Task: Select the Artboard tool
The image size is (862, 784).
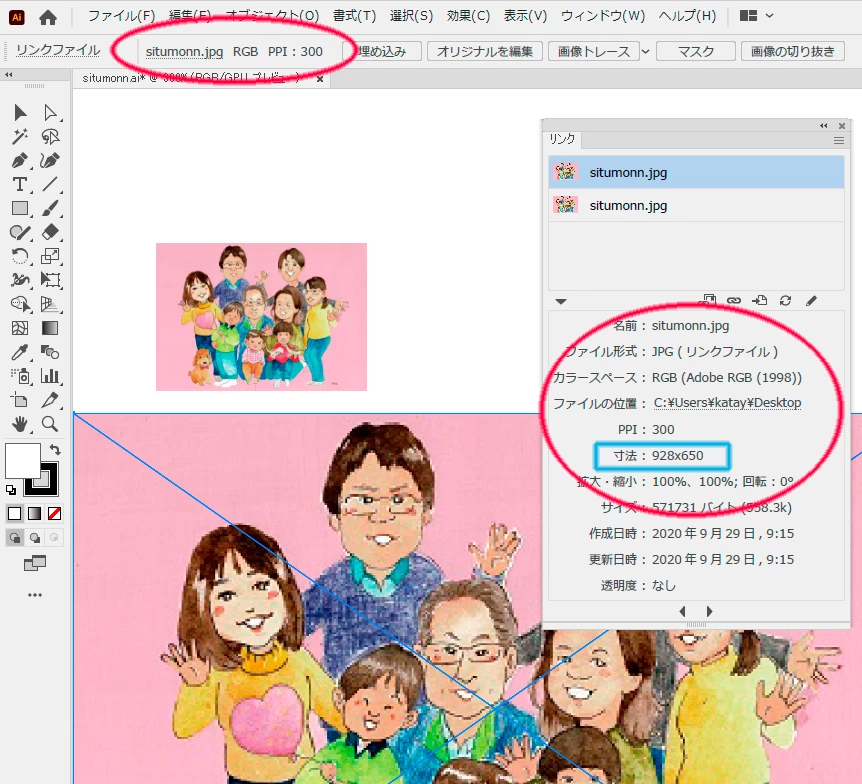Action: click(20, 400)
